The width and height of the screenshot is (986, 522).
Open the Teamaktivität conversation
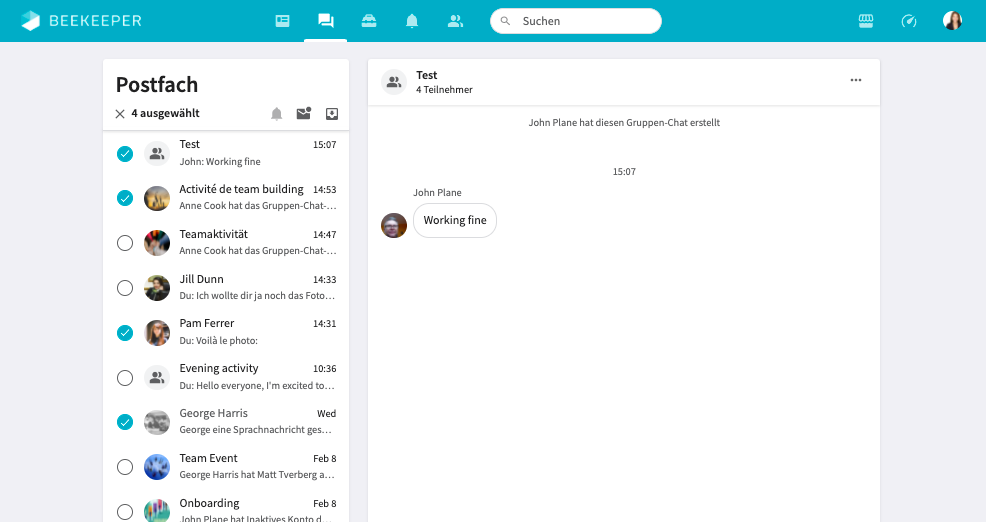tap(226, 243)
